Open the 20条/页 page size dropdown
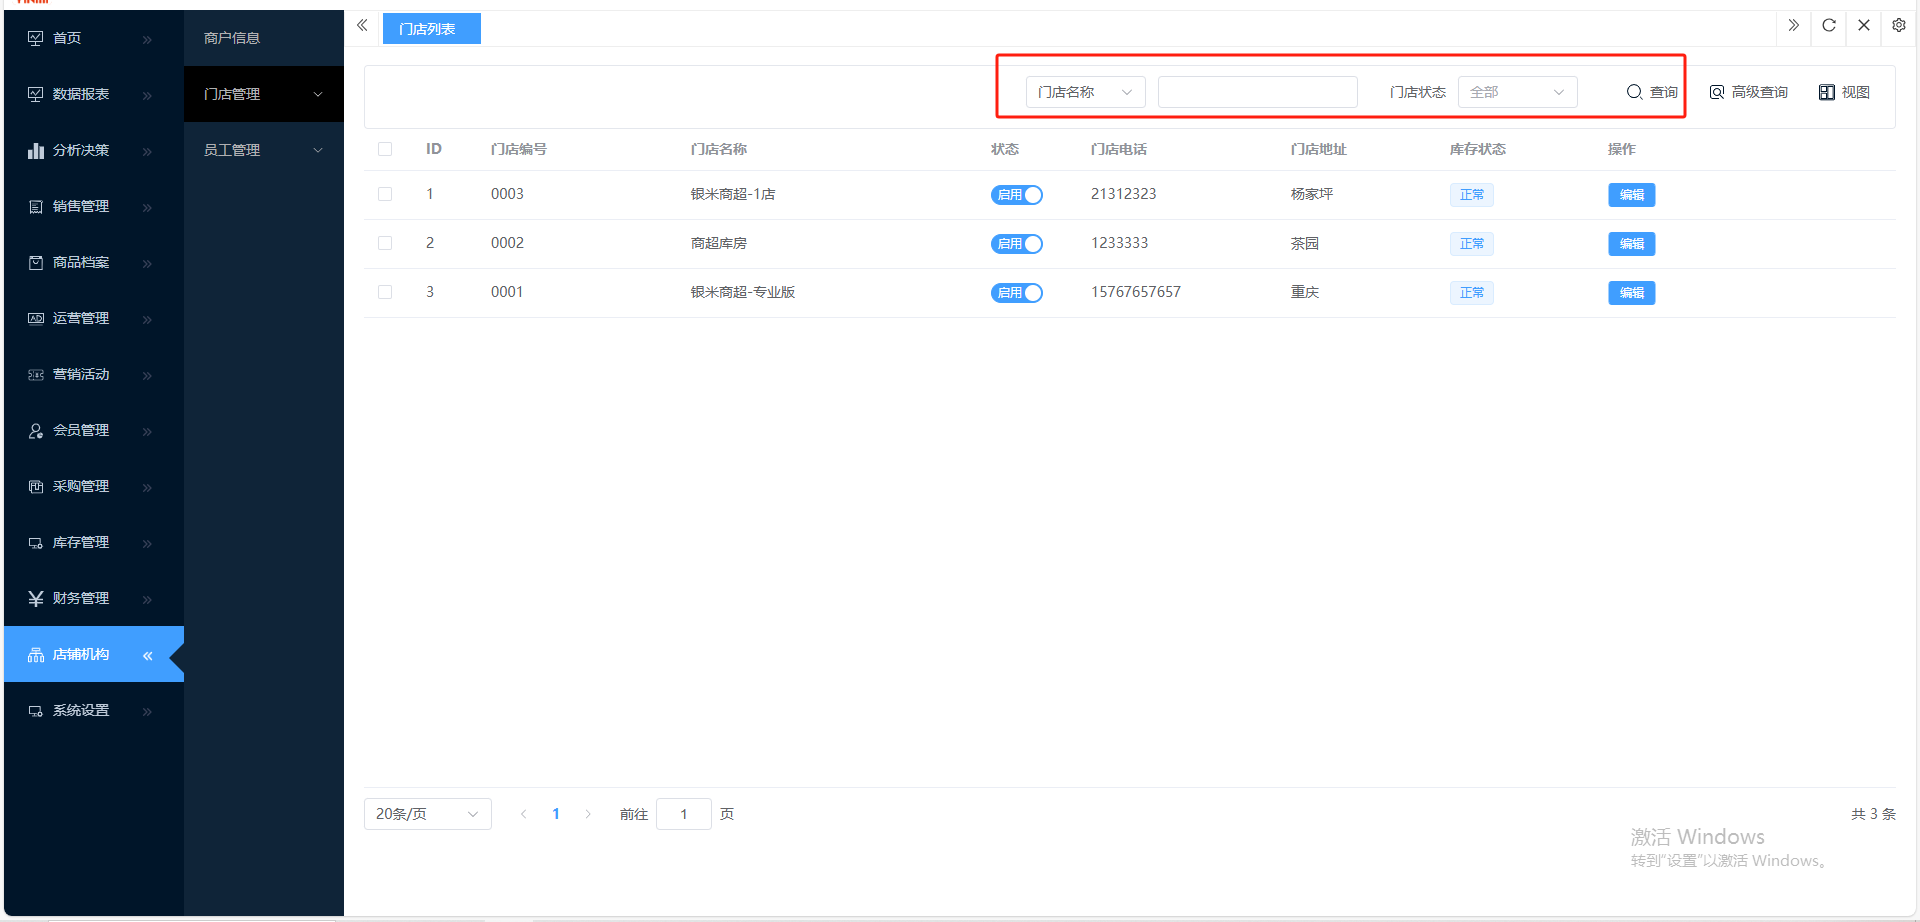The height and width of the screenshot is (922, 1920). 427,814
